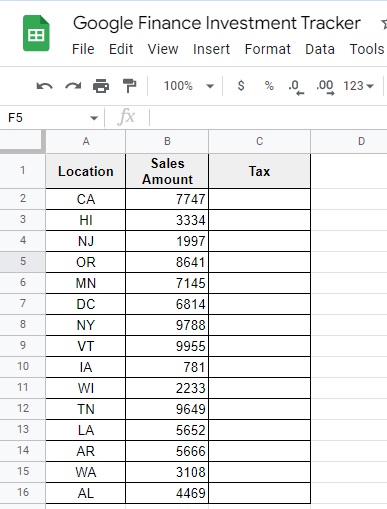The width and height of the screenshot is (387, 509).
Task: Open the Insert menu
Action: tap(211, 49)
